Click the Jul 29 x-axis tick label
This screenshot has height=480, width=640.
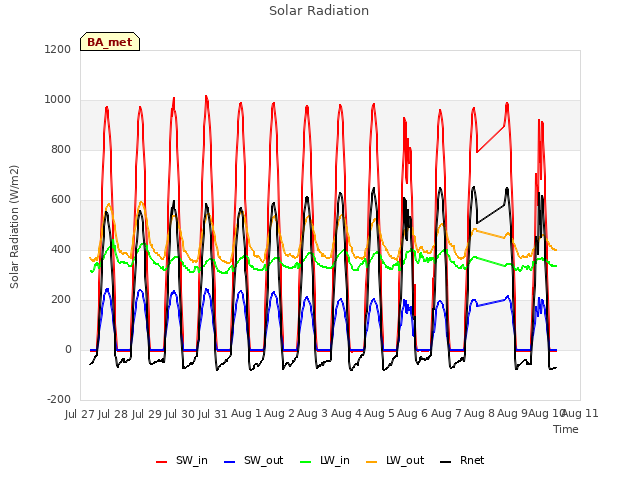click(147, 414)
